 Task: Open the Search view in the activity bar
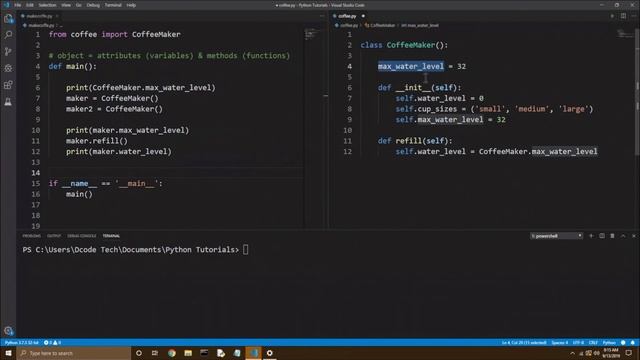click(8, 35)
